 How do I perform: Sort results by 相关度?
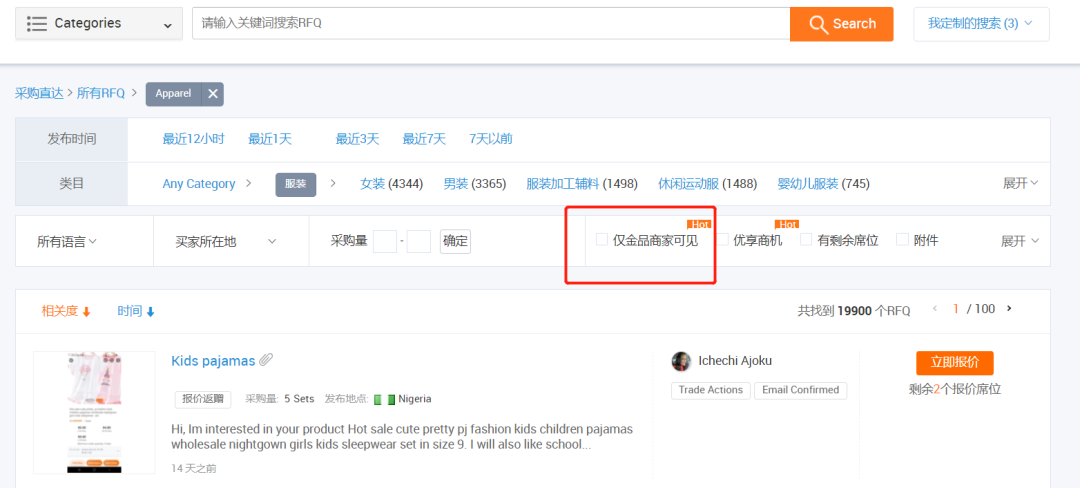coord(66,311)
